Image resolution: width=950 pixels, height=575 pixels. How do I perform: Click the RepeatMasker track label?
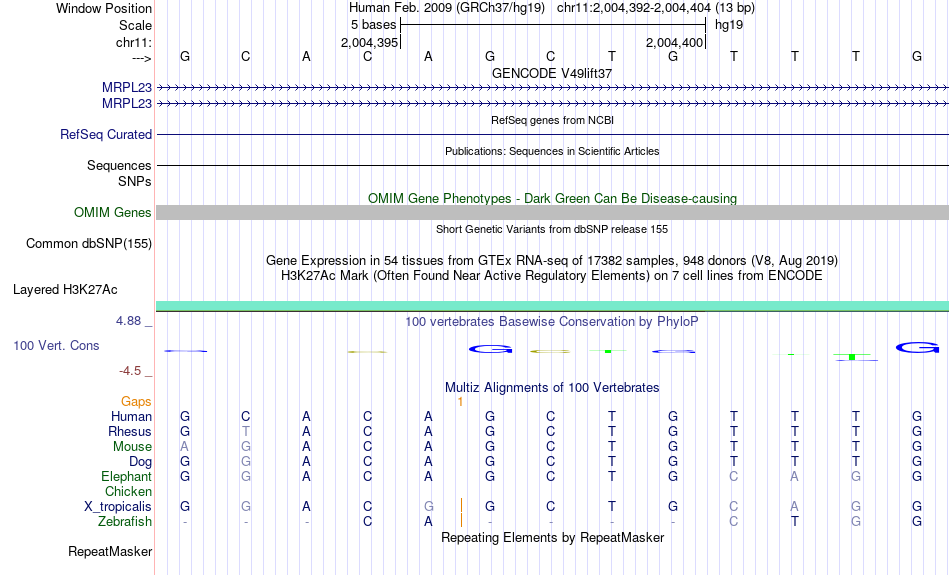point(110,551)
